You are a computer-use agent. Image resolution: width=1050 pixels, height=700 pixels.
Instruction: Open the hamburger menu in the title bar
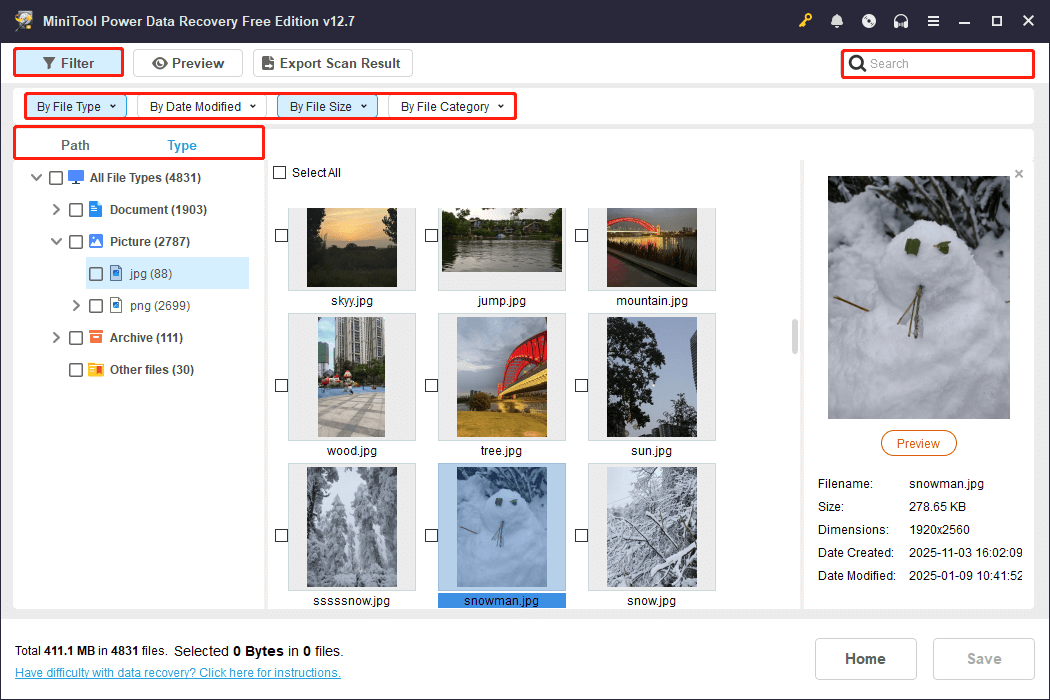click(x=933, y=20)
